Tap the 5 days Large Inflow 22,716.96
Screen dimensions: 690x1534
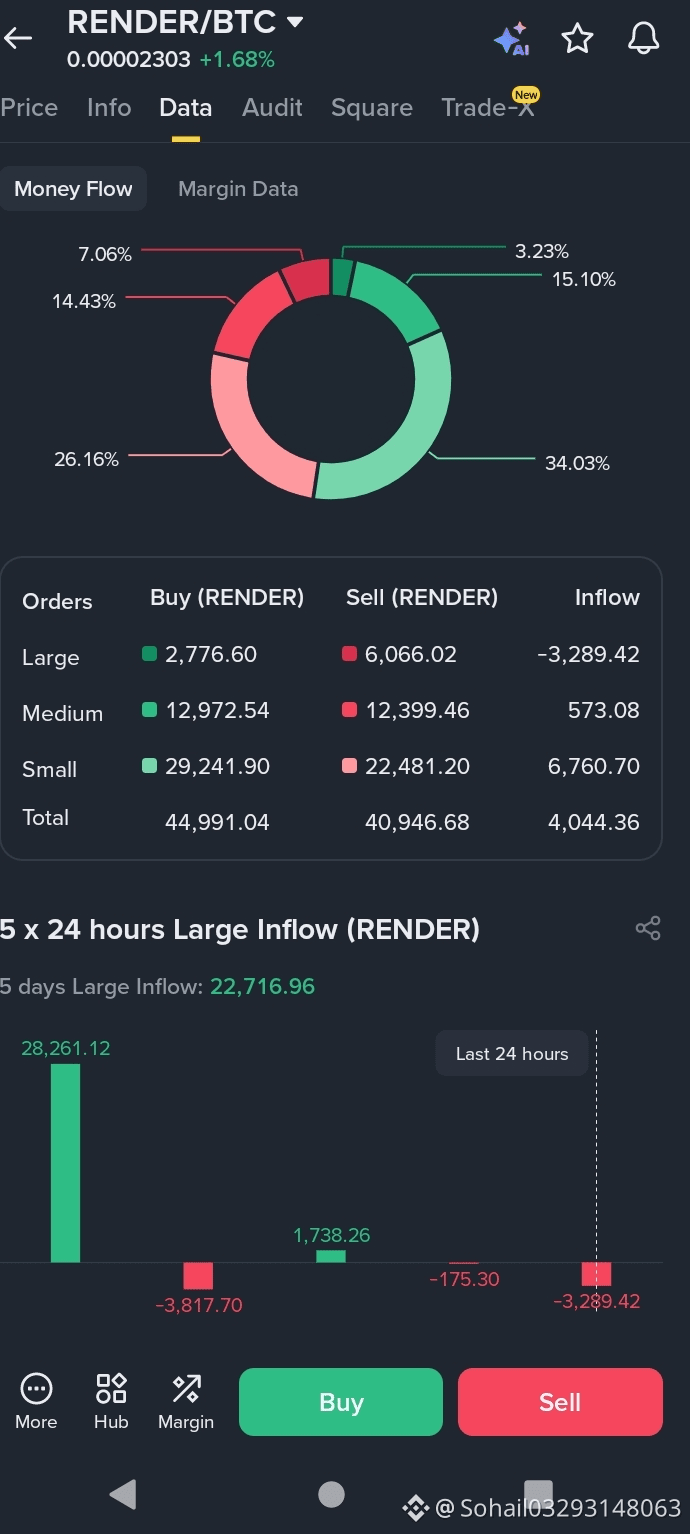262,986
